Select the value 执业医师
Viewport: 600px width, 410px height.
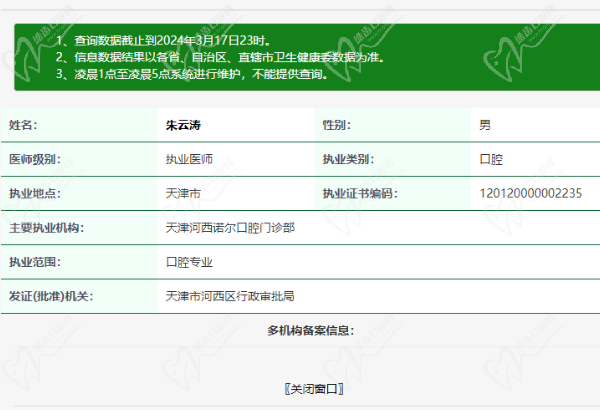click(x=189, y=159)
